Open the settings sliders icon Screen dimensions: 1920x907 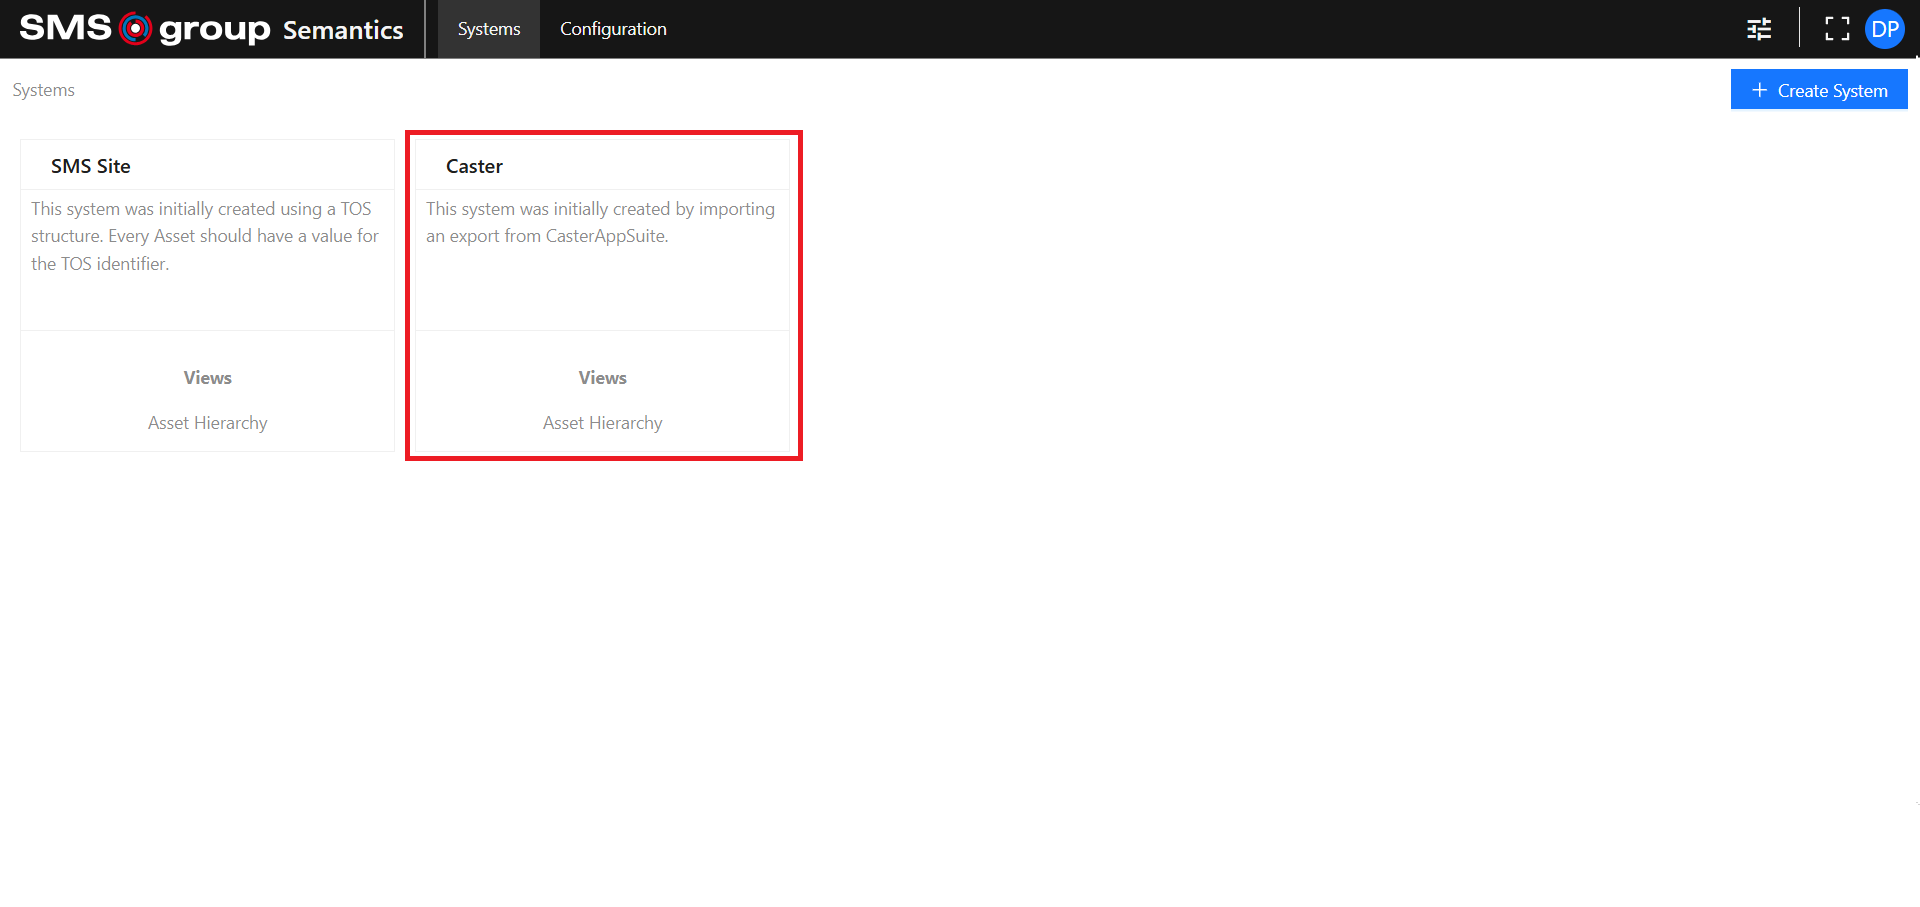[1759, 29]
